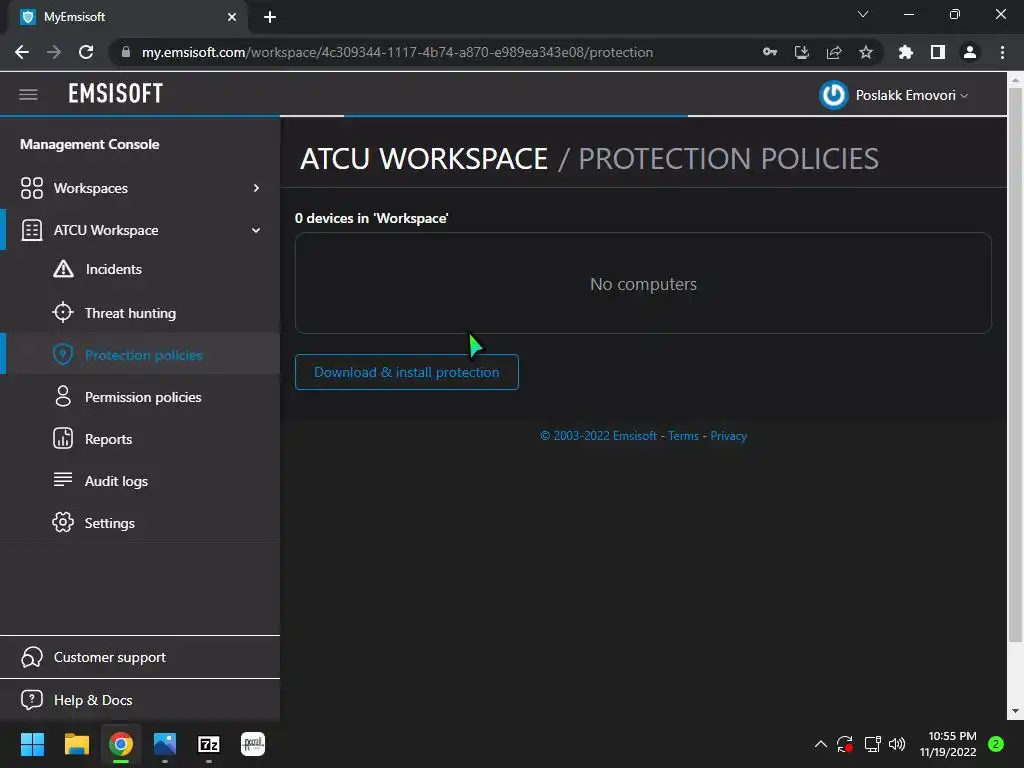1024x768 pixels.
Task: Click the Reports chart icon
Action: 63,438
